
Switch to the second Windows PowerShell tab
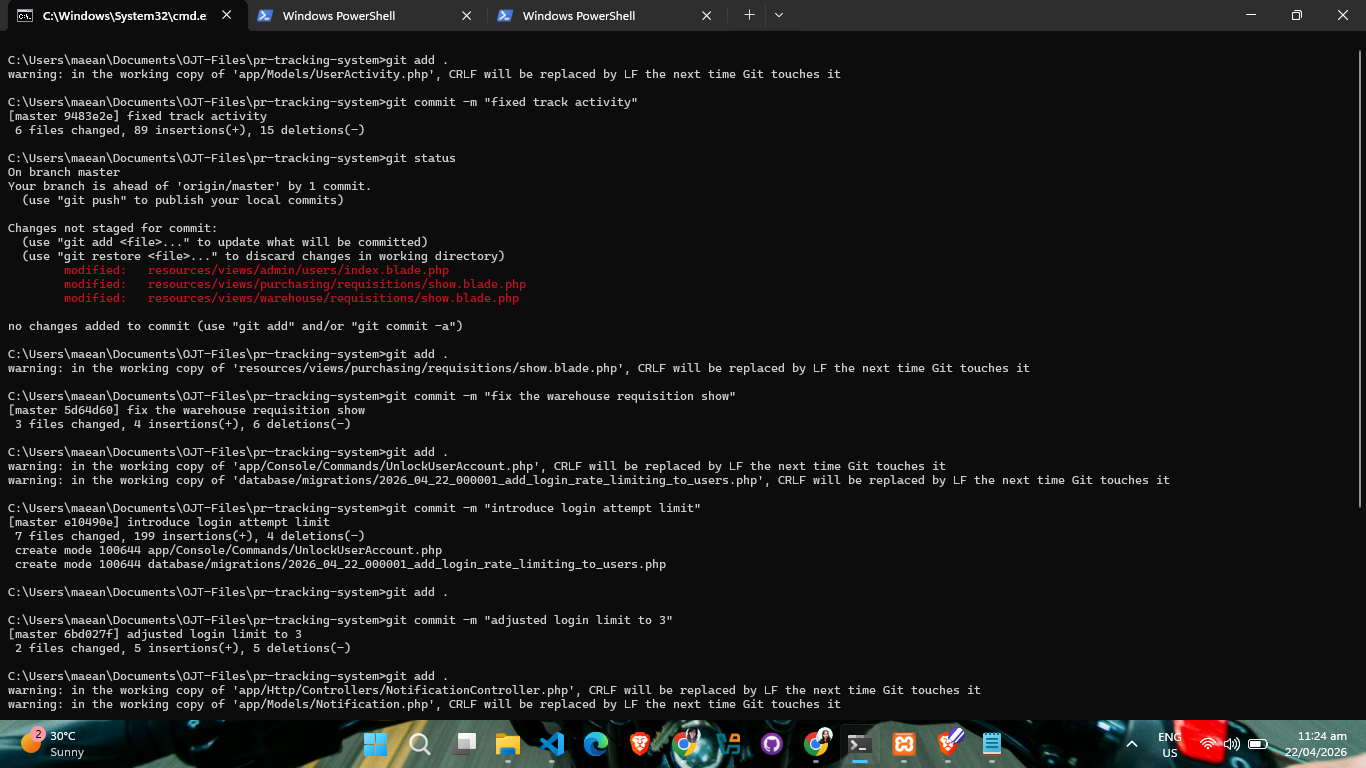[x=604, y=16]
